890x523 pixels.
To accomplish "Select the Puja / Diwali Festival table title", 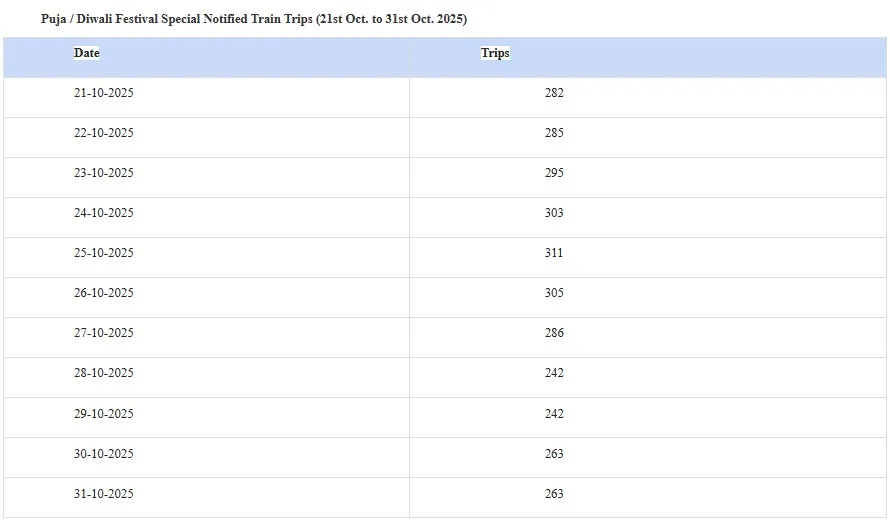I will 254,19.
